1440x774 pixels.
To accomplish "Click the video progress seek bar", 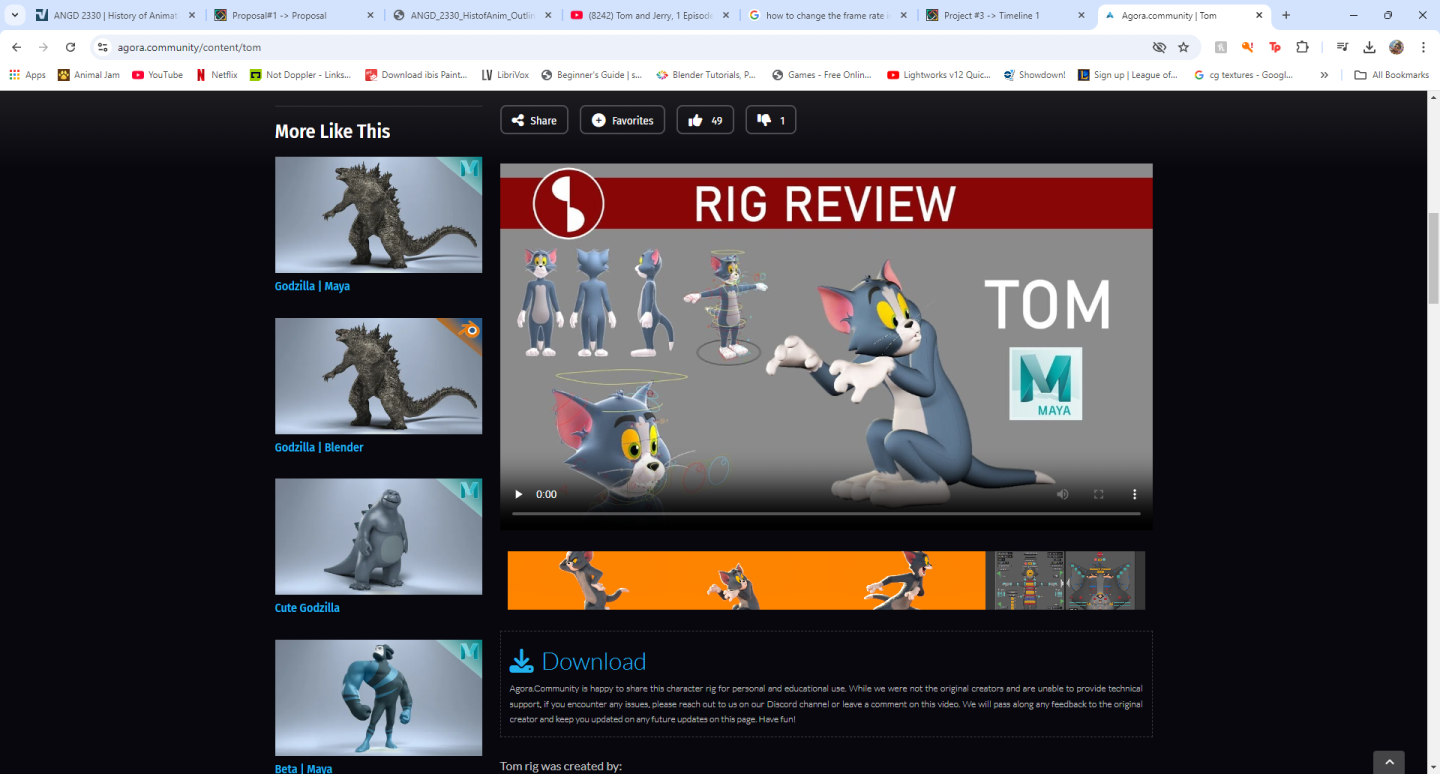I will (826, 513).
